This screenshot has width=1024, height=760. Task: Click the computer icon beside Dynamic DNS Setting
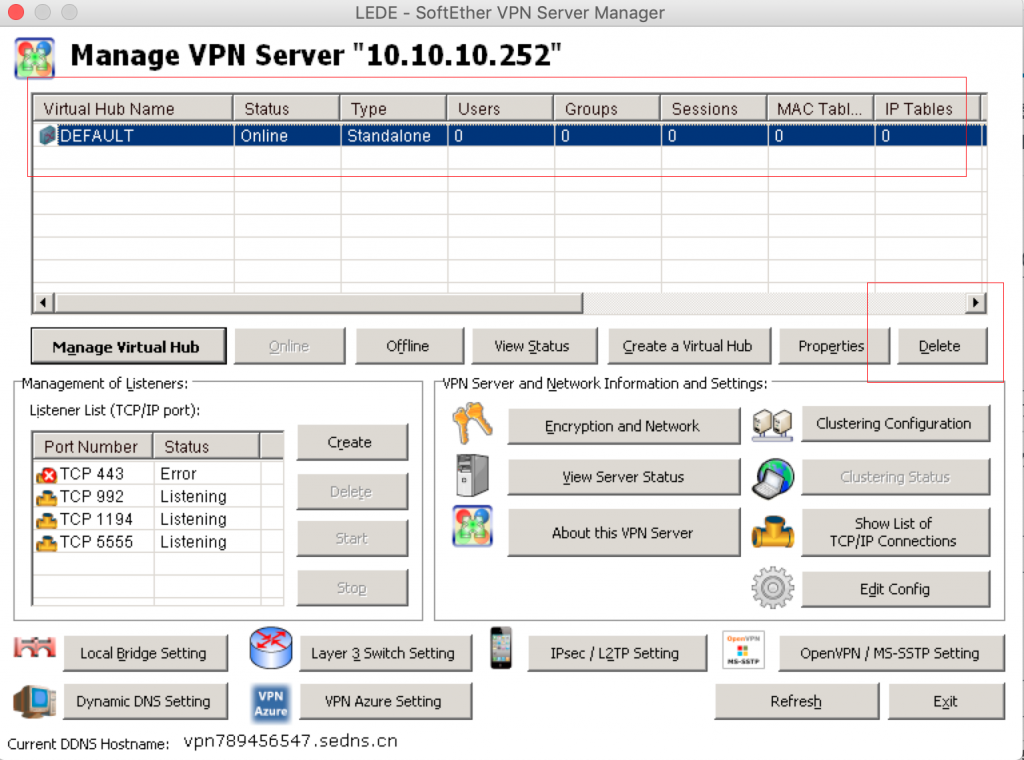(x=35, y=701)
